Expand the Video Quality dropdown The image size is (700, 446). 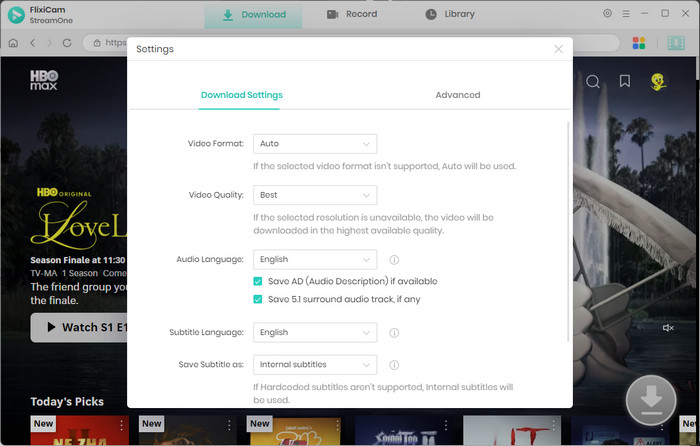(315, 195)
